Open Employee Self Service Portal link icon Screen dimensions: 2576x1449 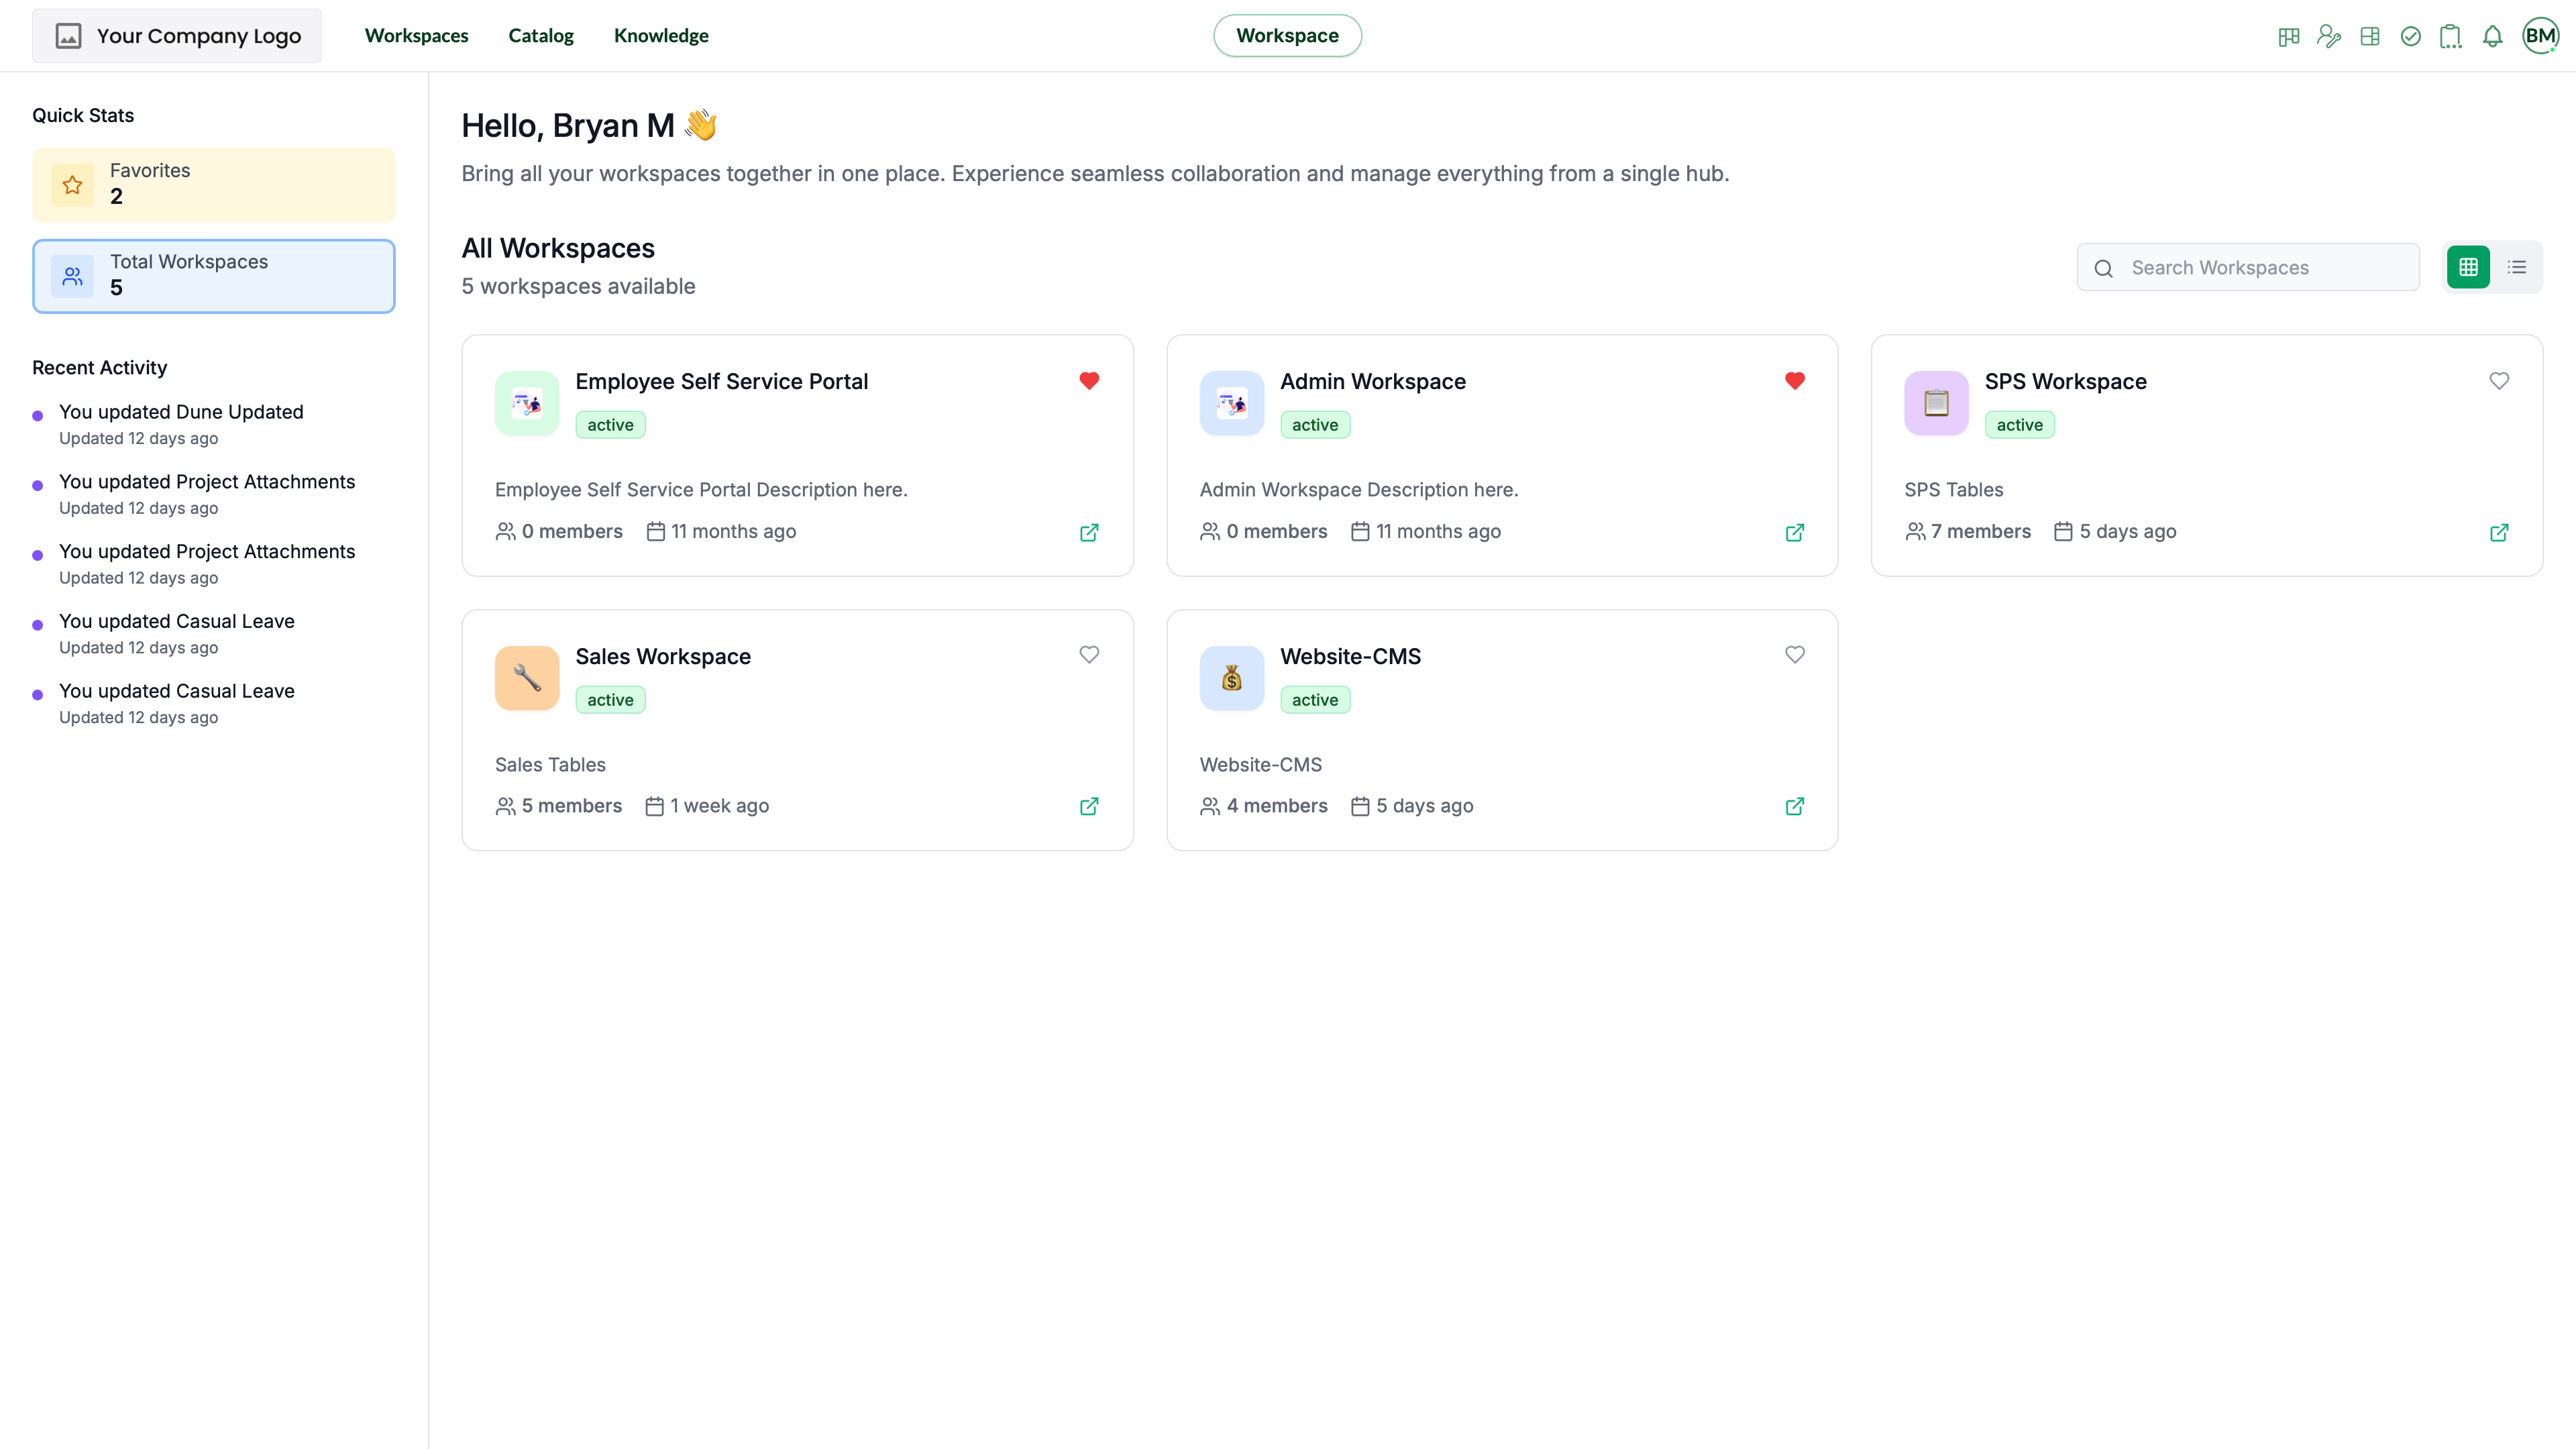[x=1089, y=532]
